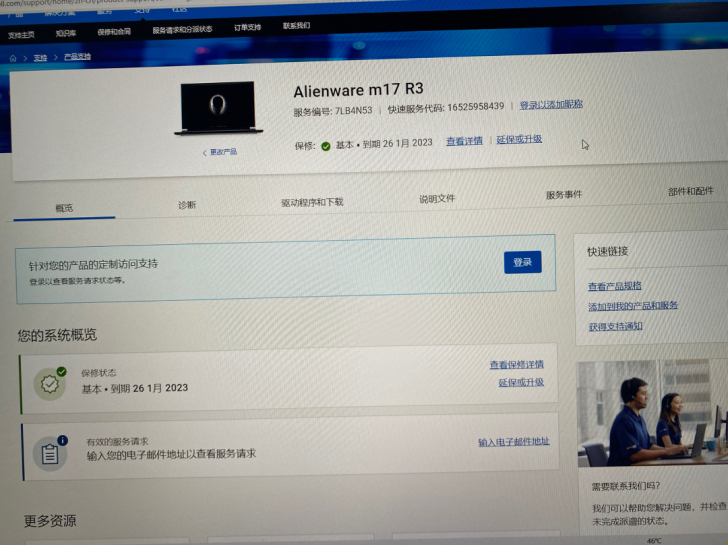The image size is (728, 545).
Task: Click the green warranty check icon
Action: coord(326,147)
